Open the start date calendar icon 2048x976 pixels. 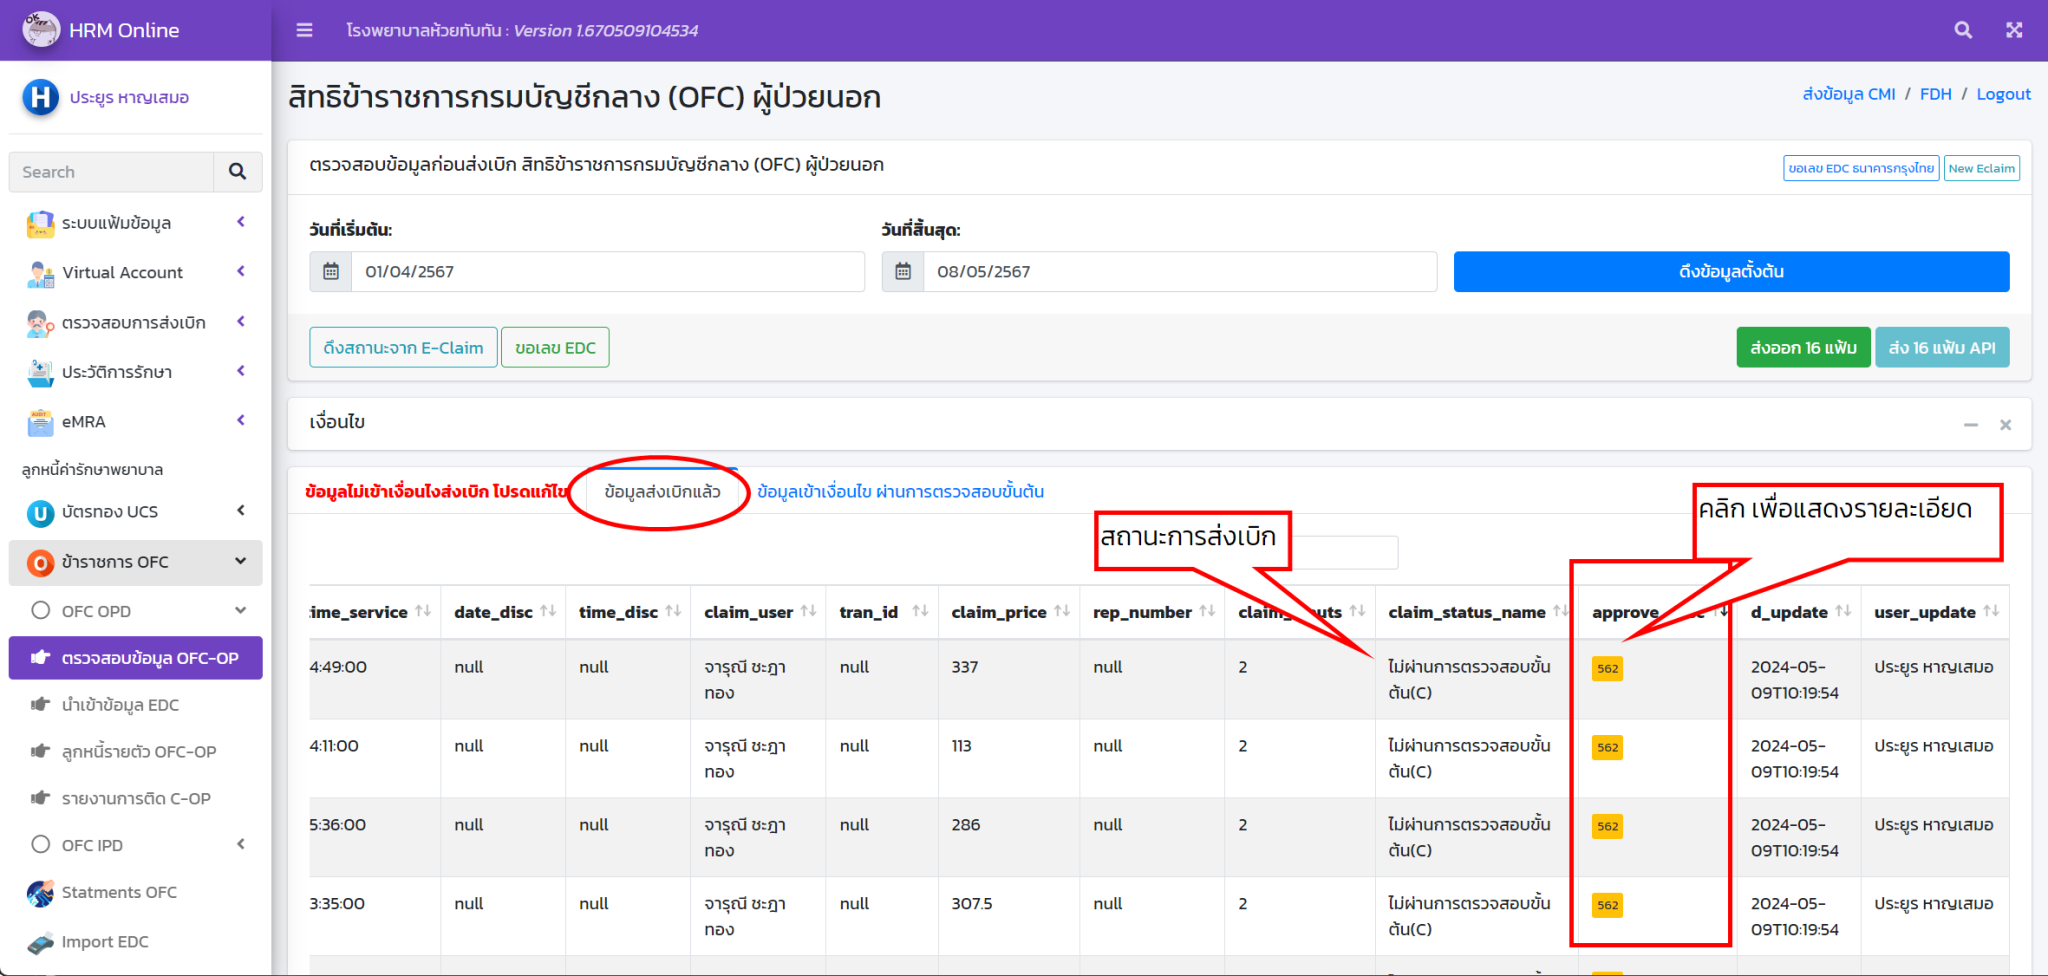[x=331, y=272]
